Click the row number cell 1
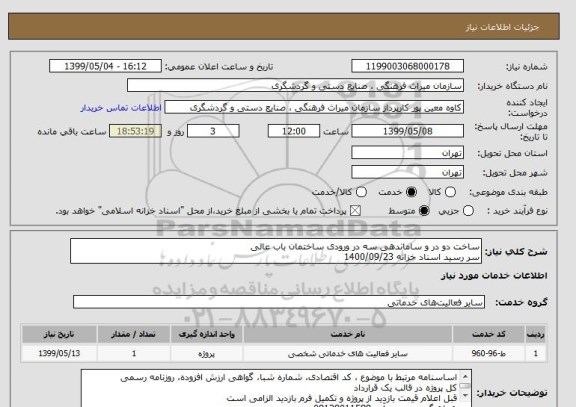Image resolution: width=576 pixels, height=407 pixels. click(536, 353)
